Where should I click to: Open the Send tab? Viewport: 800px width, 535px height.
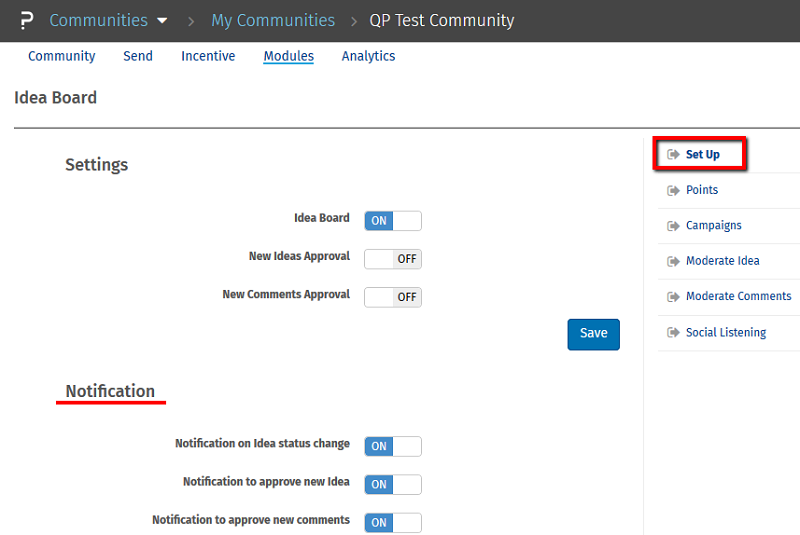(138, 56)
